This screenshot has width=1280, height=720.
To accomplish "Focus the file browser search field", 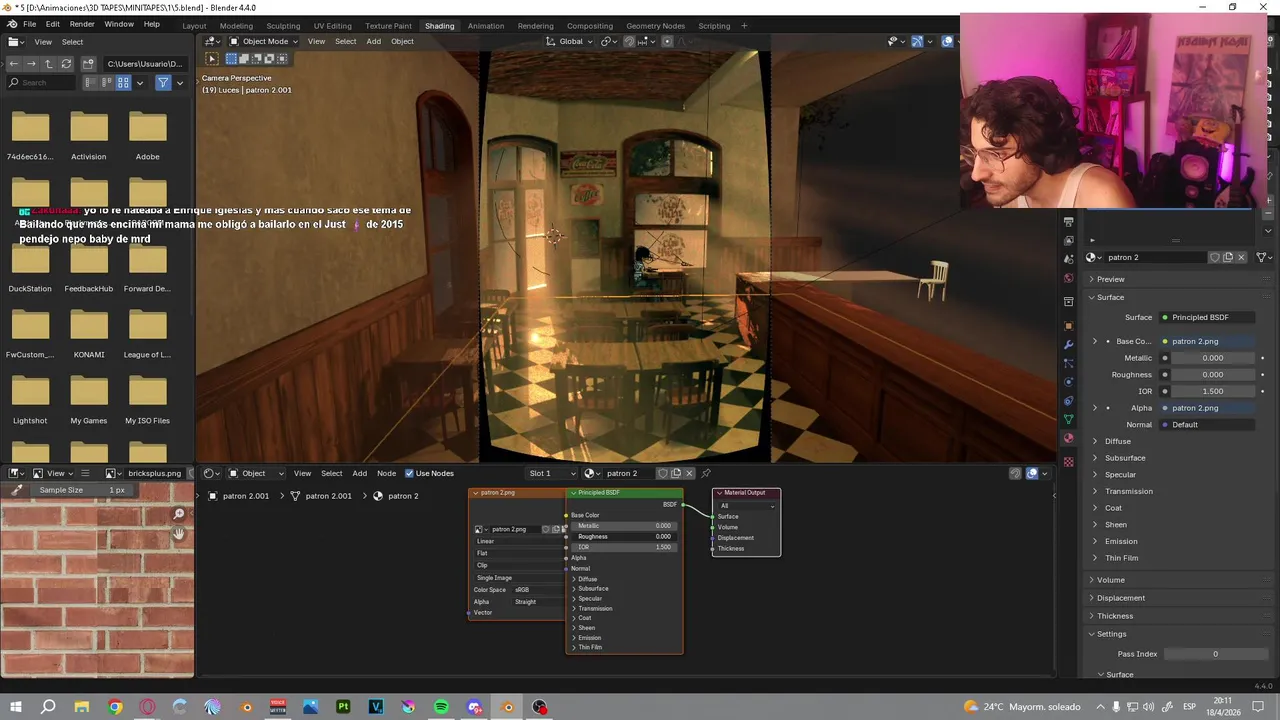I will point(40,82).
